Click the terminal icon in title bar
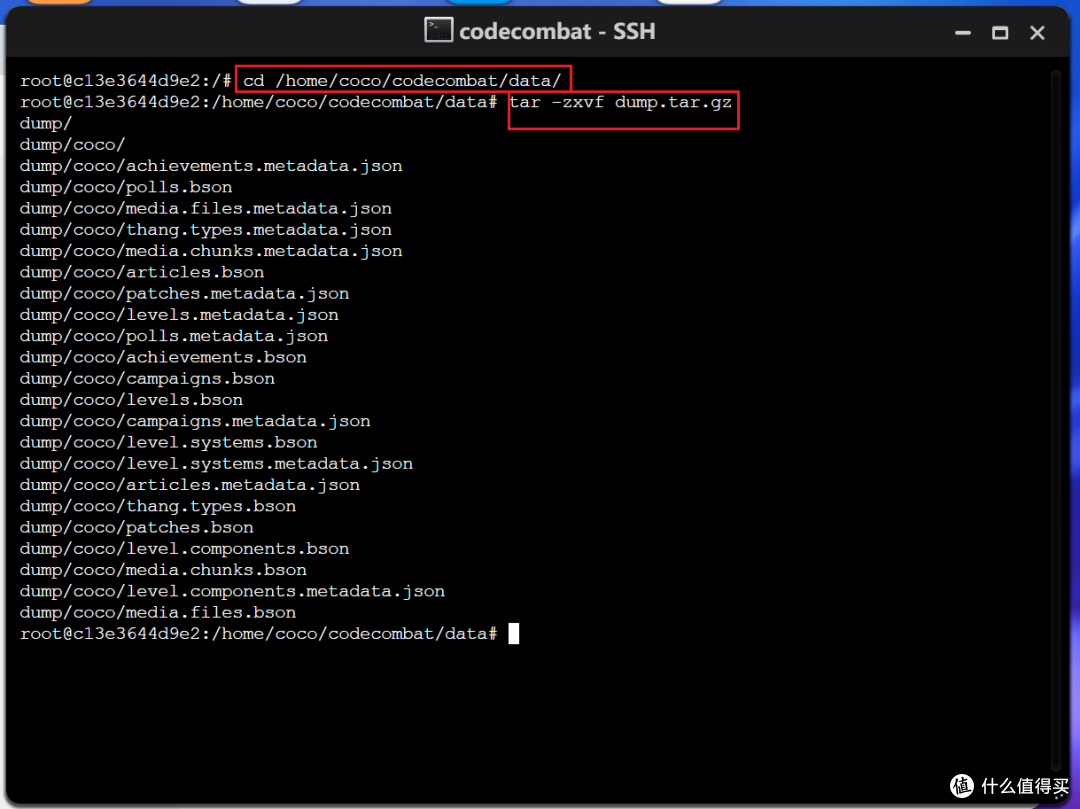The image size is (1080, 809). point(438,31)
